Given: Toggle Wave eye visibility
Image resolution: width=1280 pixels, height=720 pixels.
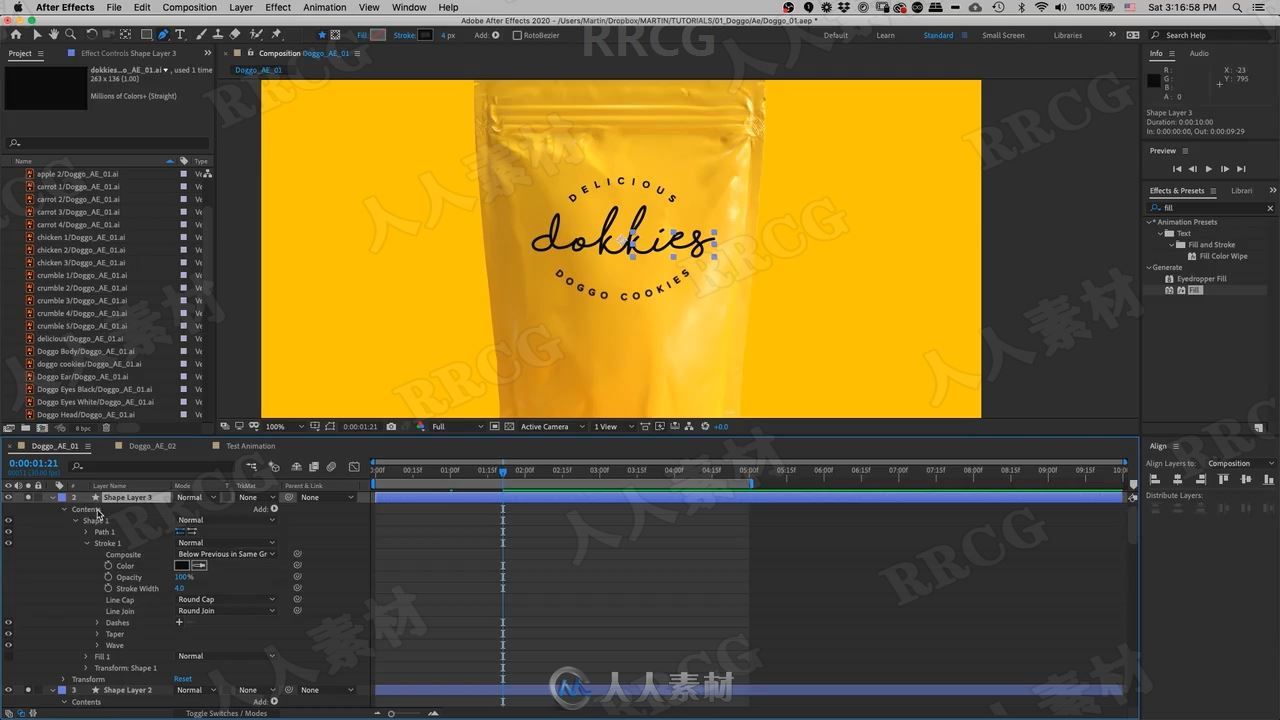Looking at the screenshot, I should [8, 645].
